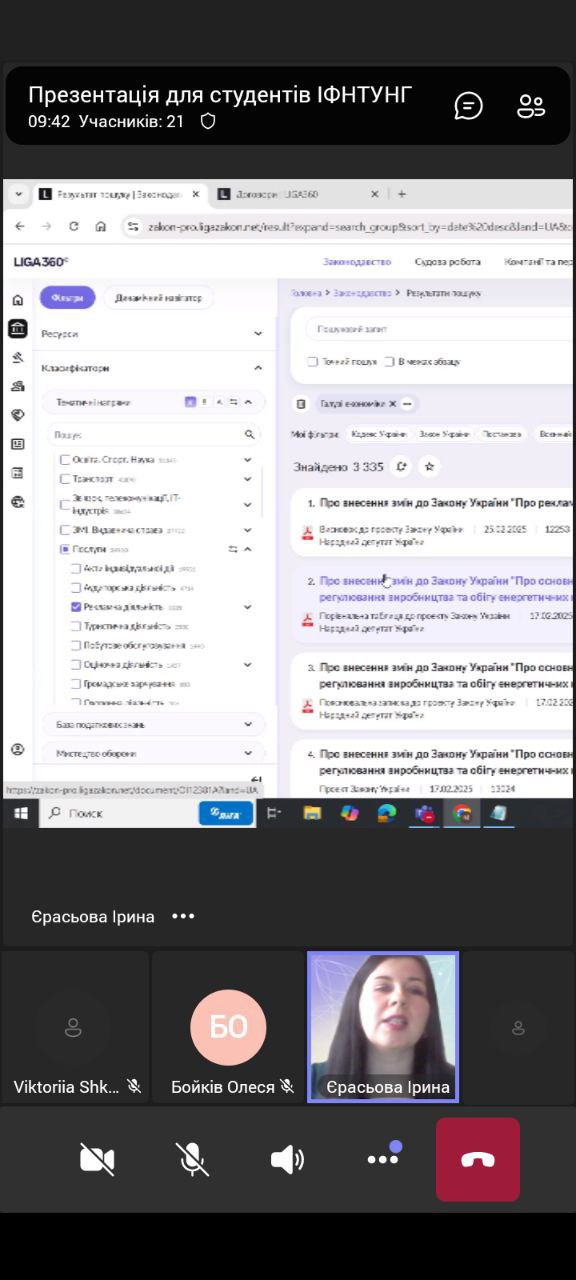Apply the Закон України quick filter
The height and width of the screenshot is (1280, 576).
443,434
